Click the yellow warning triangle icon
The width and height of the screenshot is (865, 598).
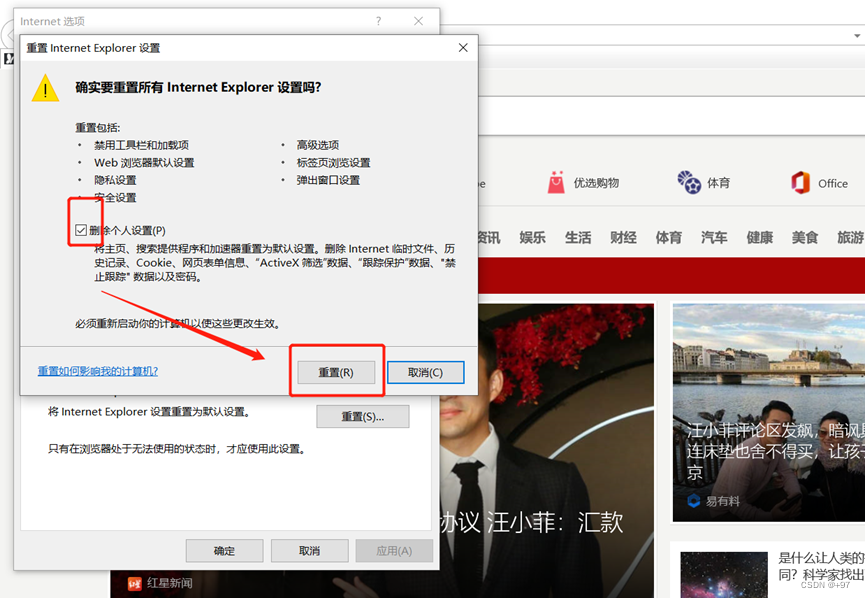click(45, 88)
